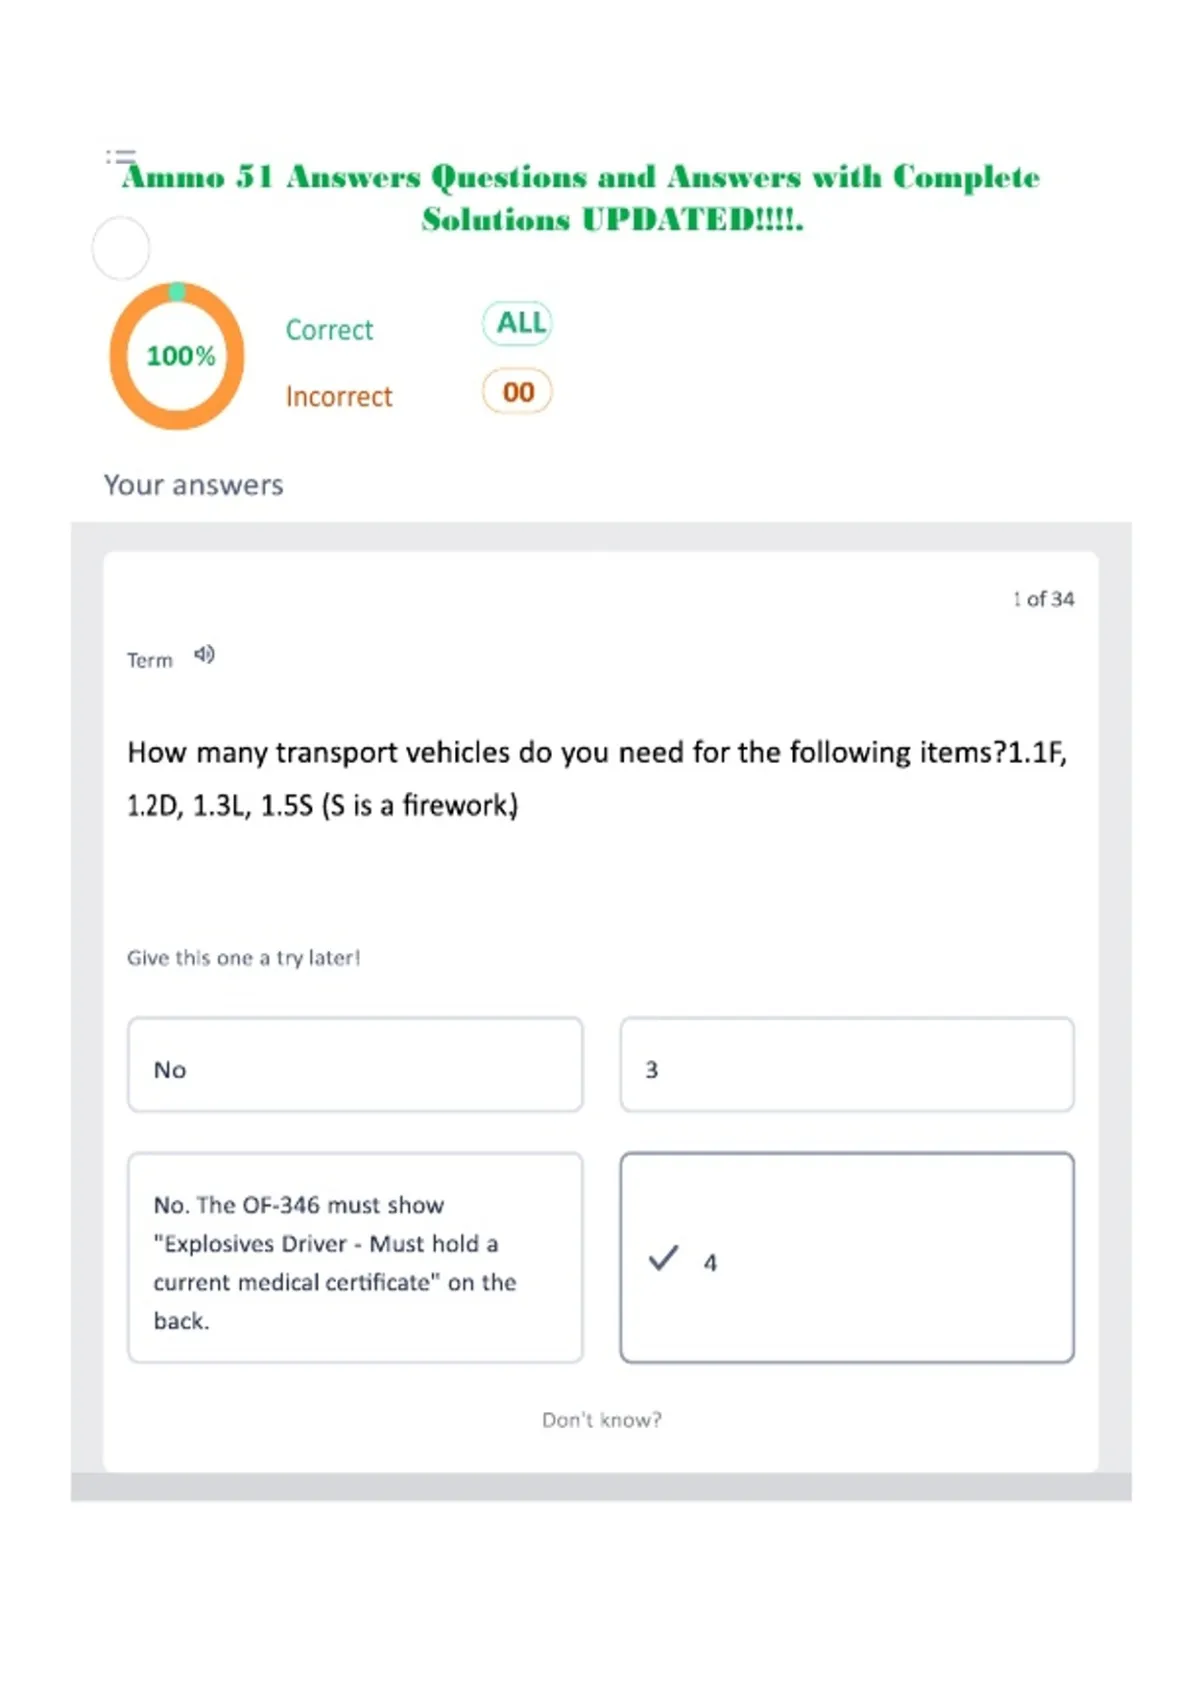Click the checkmark icon in answer 4

coord(663,1258)
